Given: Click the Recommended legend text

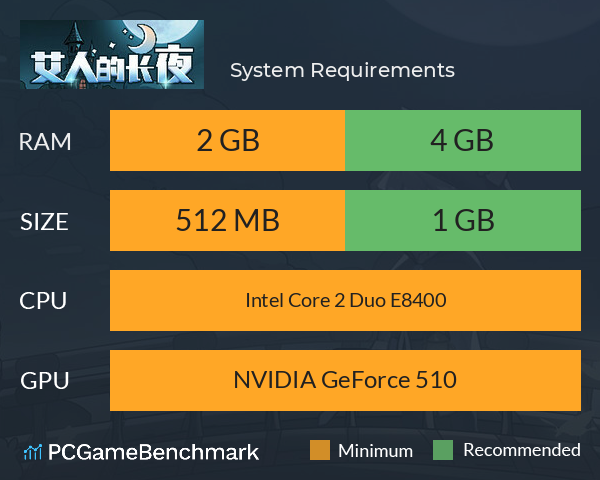Looking at the screenshot, I should pyautogui.click(x=522, y=450).
